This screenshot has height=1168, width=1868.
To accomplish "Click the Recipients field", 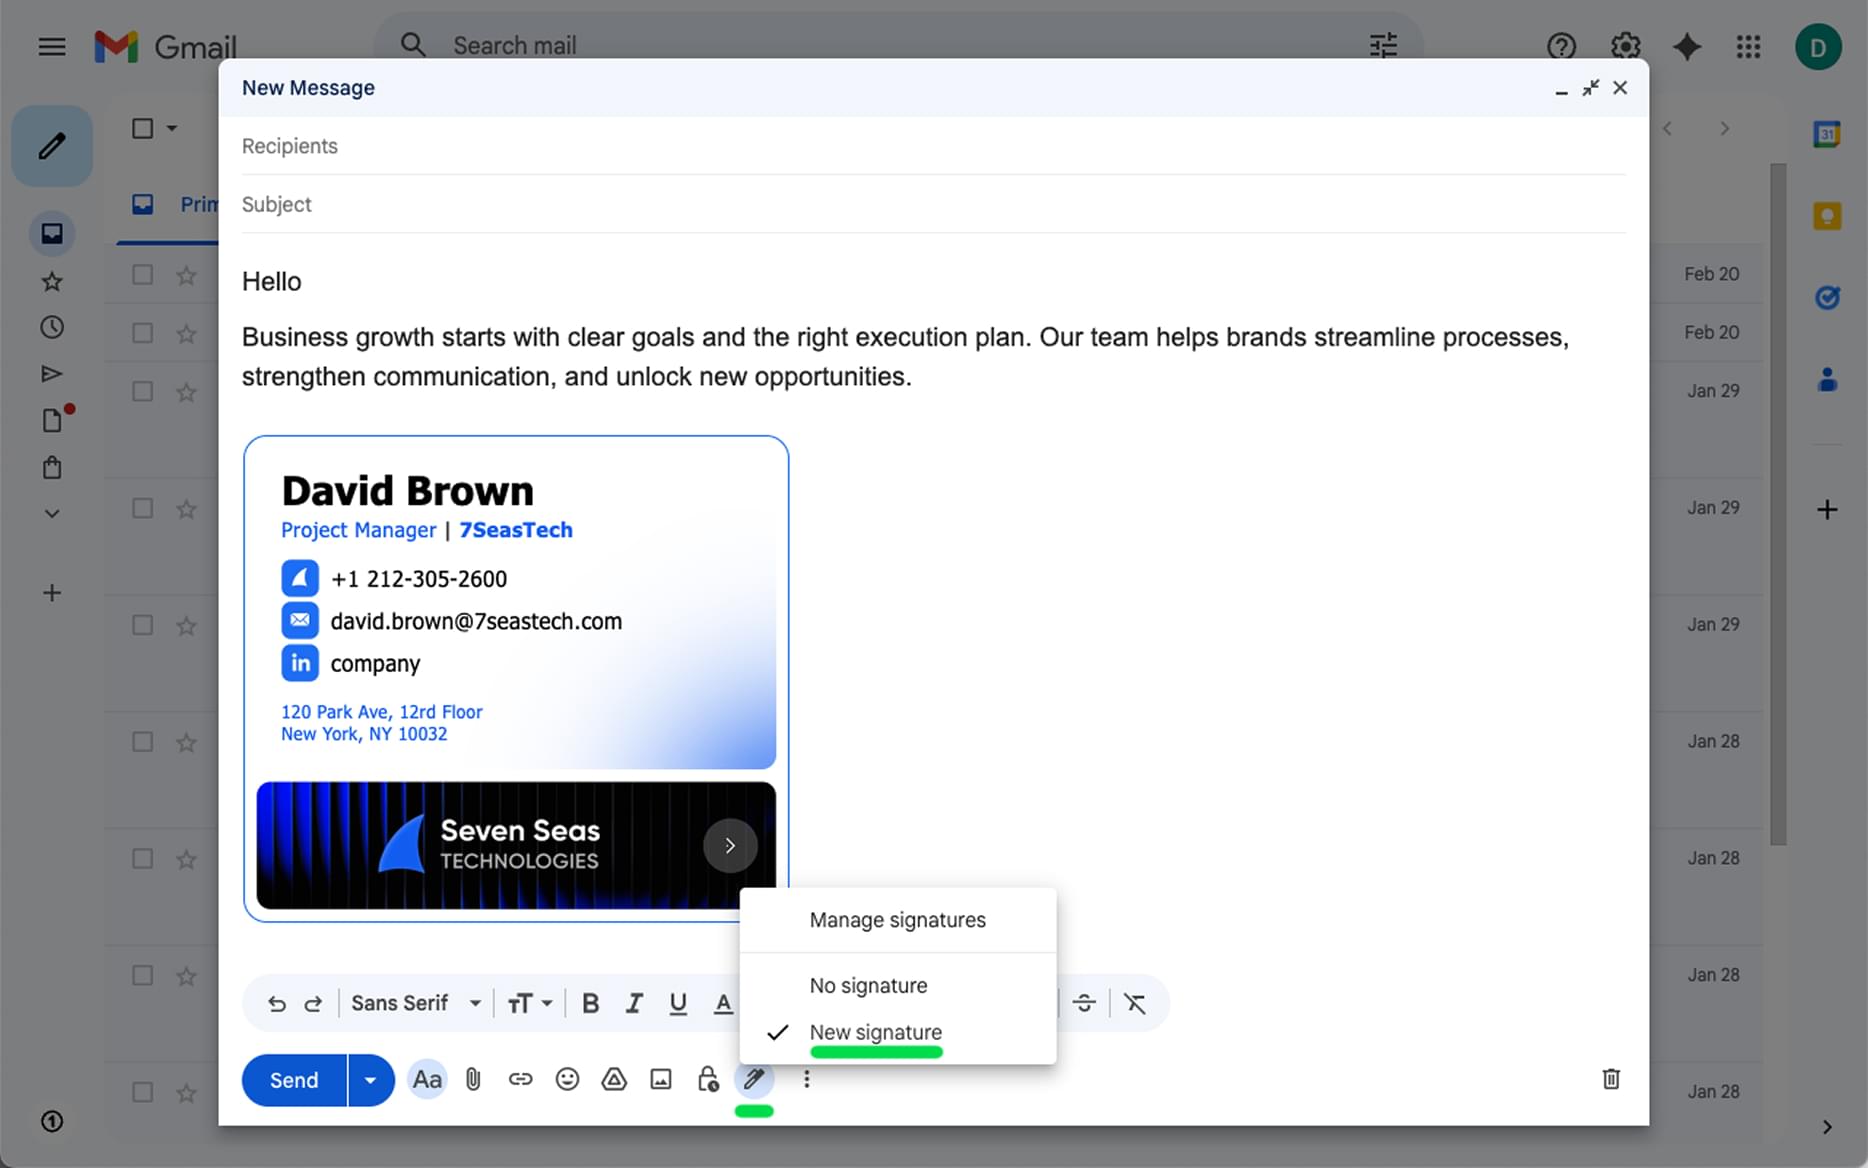I will click(x=933, y=146).
